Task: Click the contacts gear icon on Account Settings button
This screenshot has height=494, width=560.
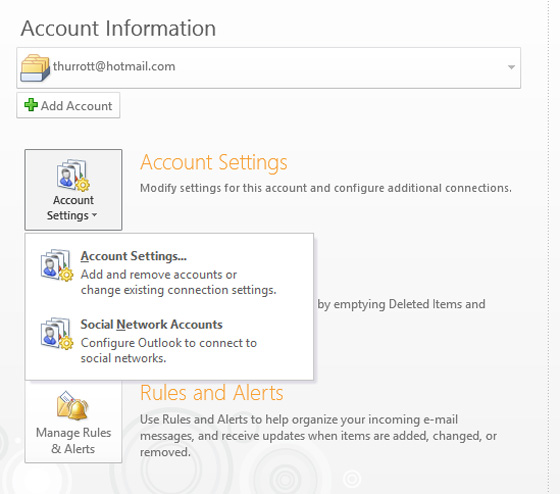Action: pyautogui.click(x=73, y=175)
